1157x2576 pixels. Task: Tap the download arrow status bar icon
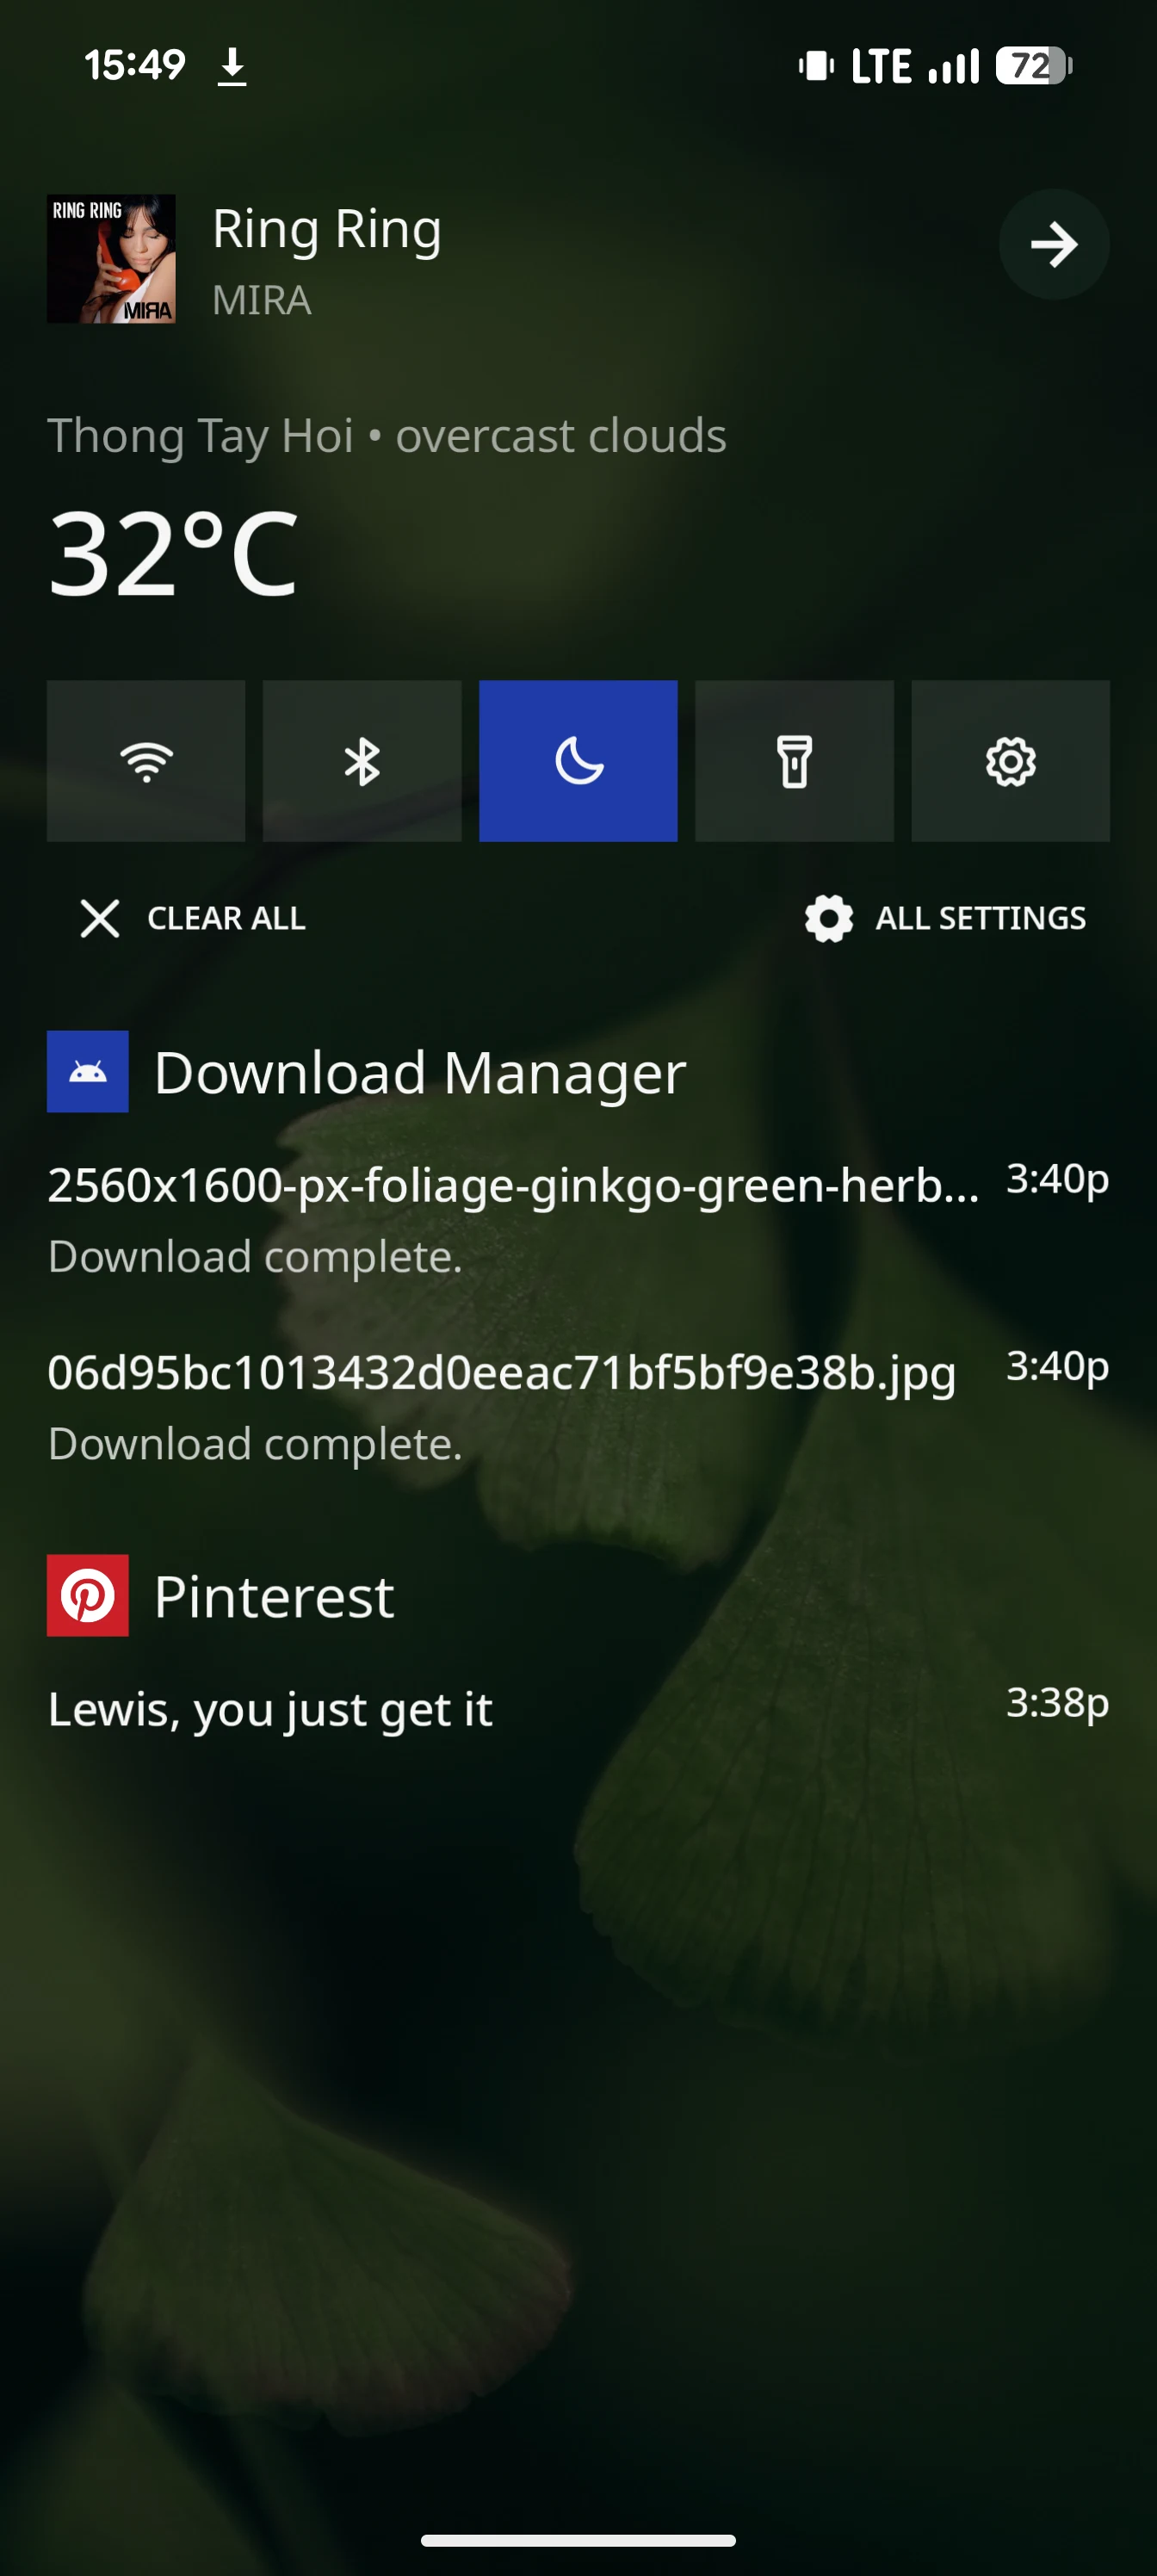pyautogui.click(x=232, y=67)
